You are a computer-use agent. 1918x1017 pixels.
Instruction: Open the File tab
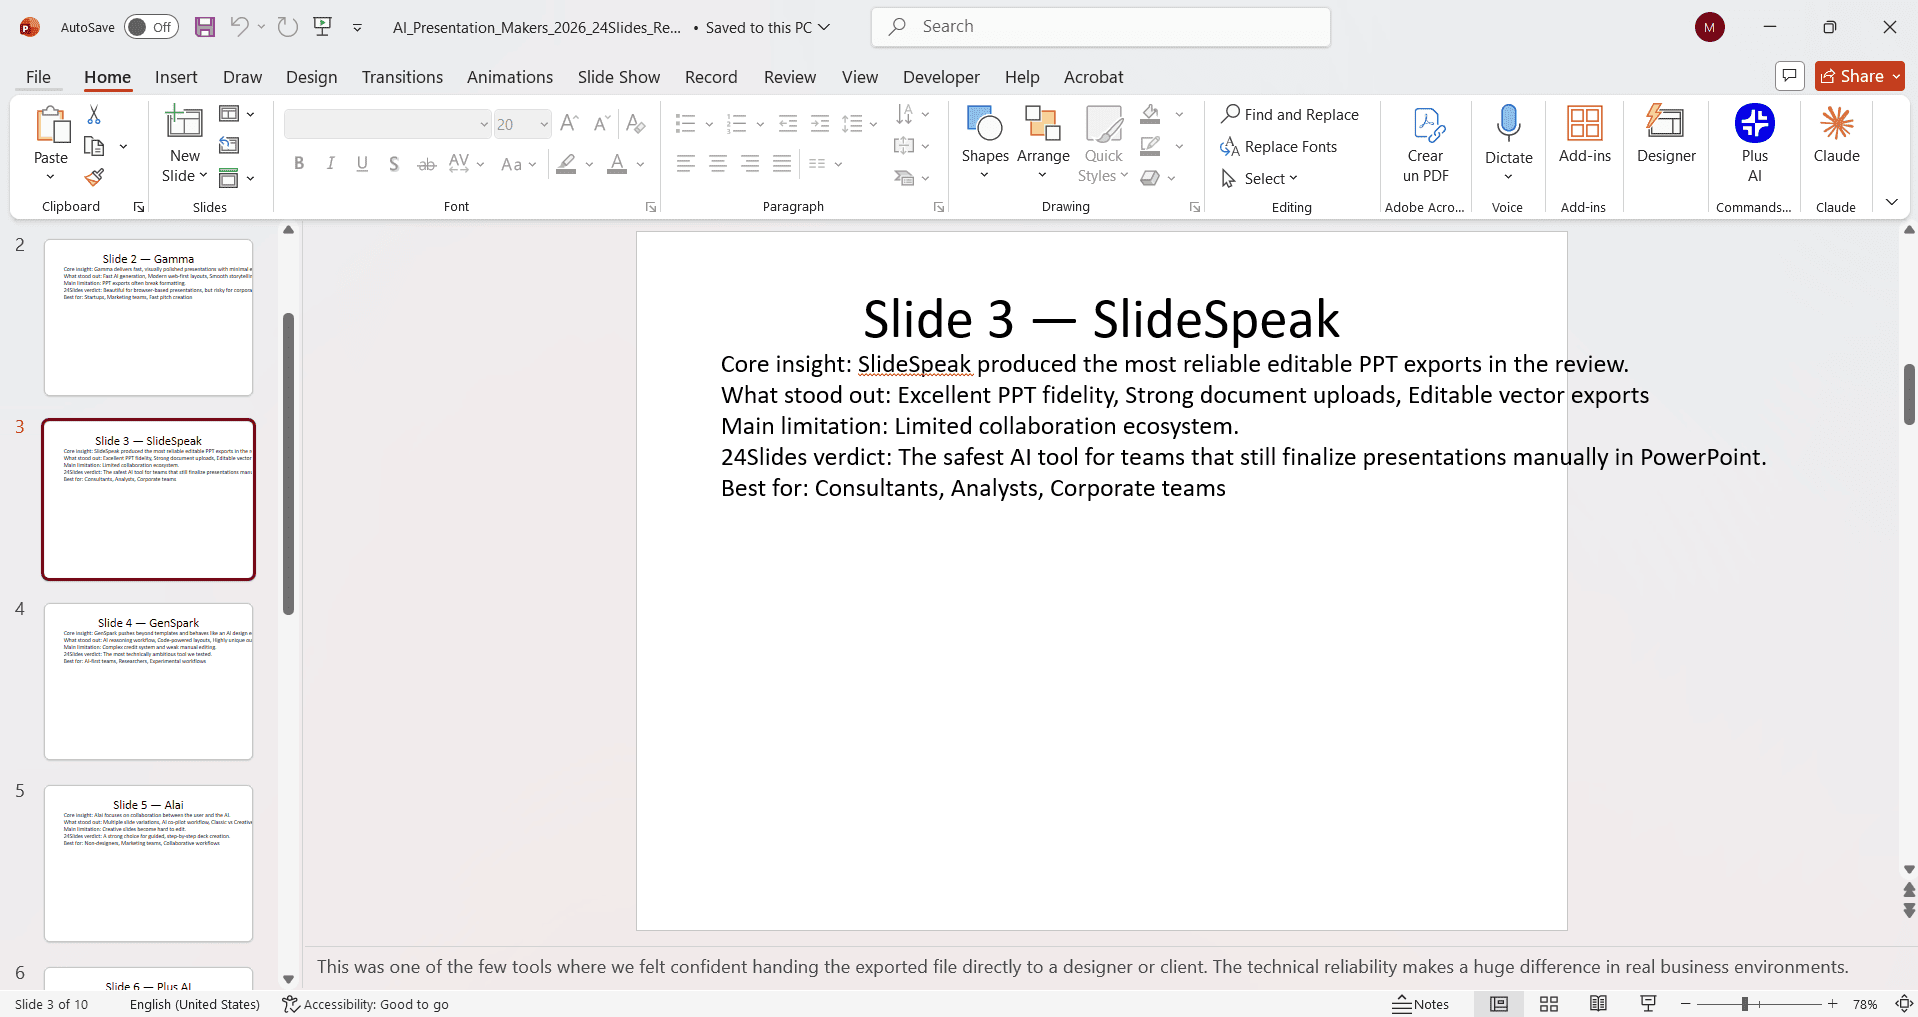point(38,77)
